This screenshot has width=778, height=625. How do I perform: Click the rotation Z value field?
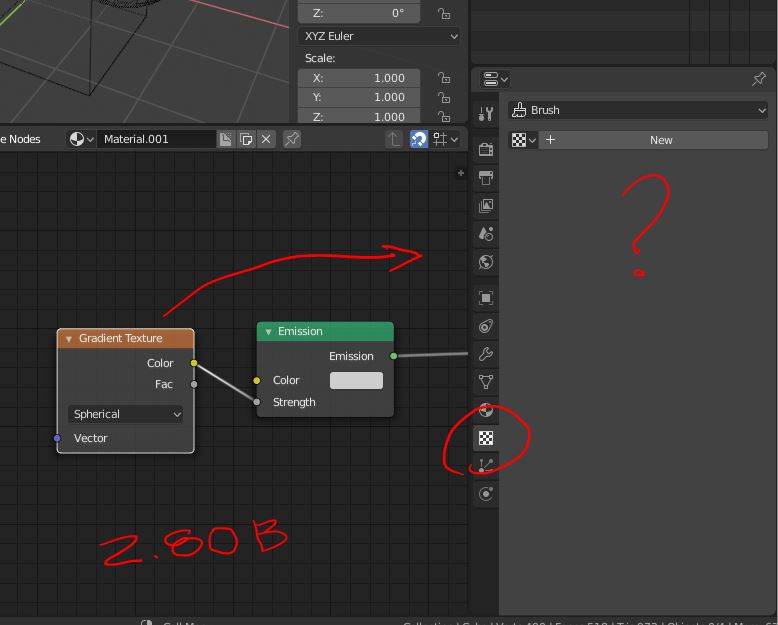point(359,13)
